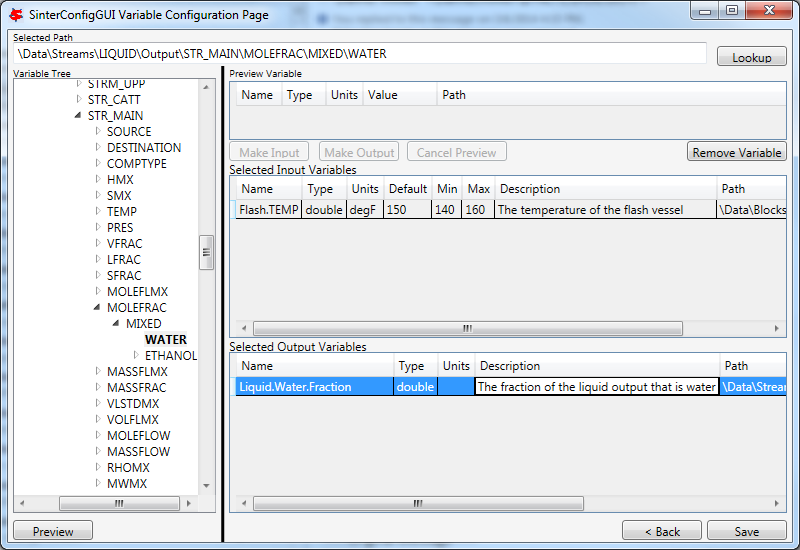Click the Description column header in input table

[x=605, y=189]
